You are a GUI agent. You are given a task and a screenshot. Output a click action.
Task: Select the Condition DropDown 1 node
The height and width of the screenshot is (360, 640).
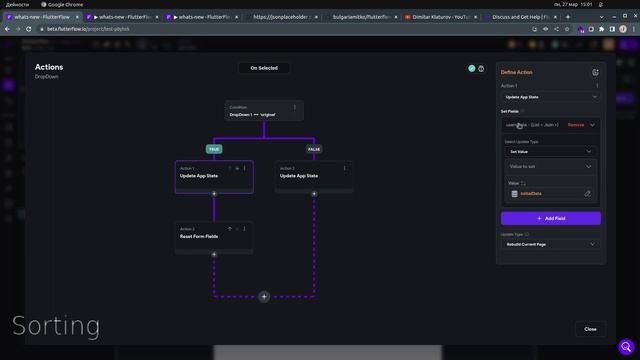click(264, 111)
